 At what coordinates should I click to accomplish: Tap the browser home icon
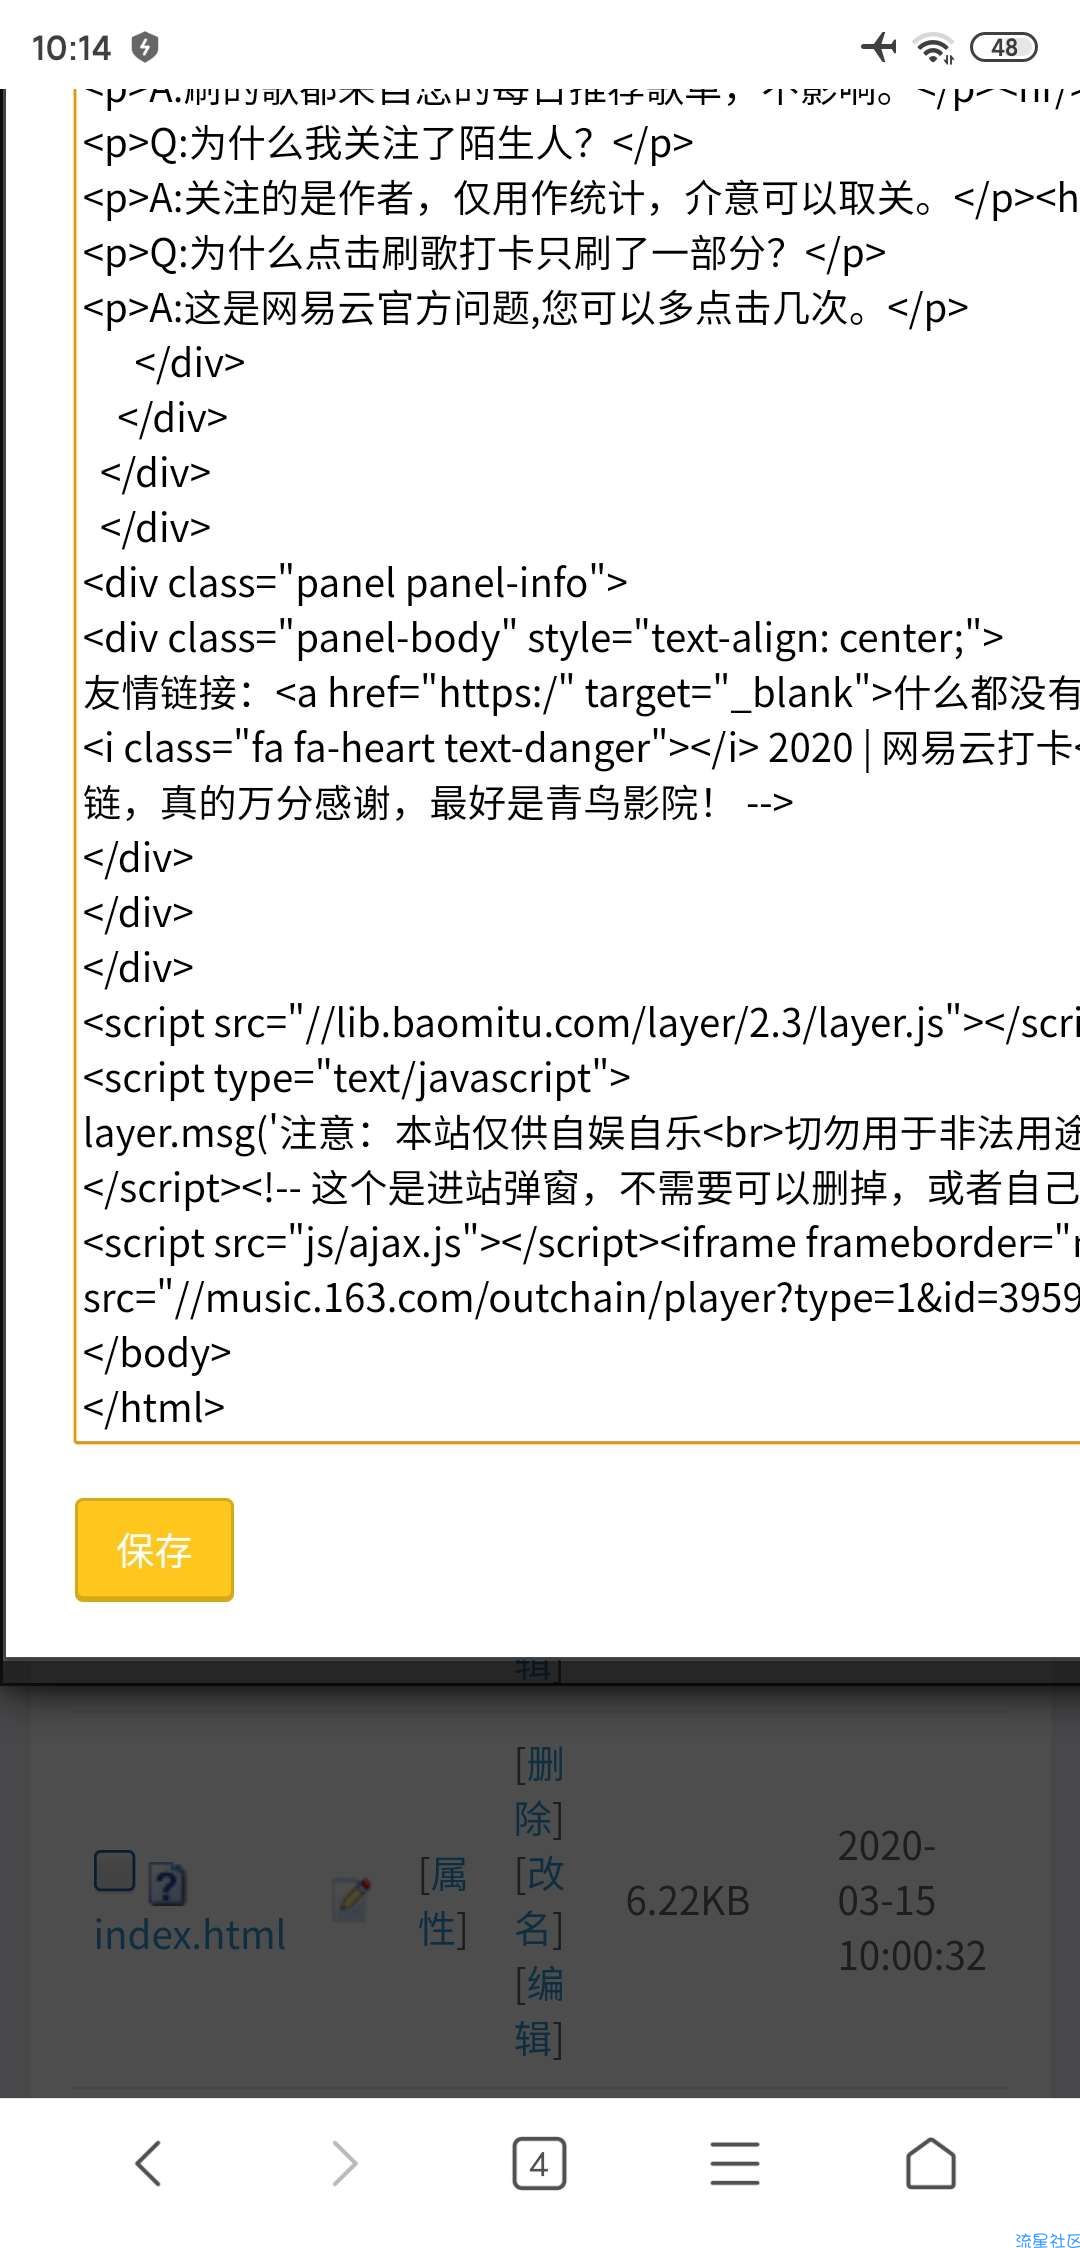click(x=931, y=2163)
